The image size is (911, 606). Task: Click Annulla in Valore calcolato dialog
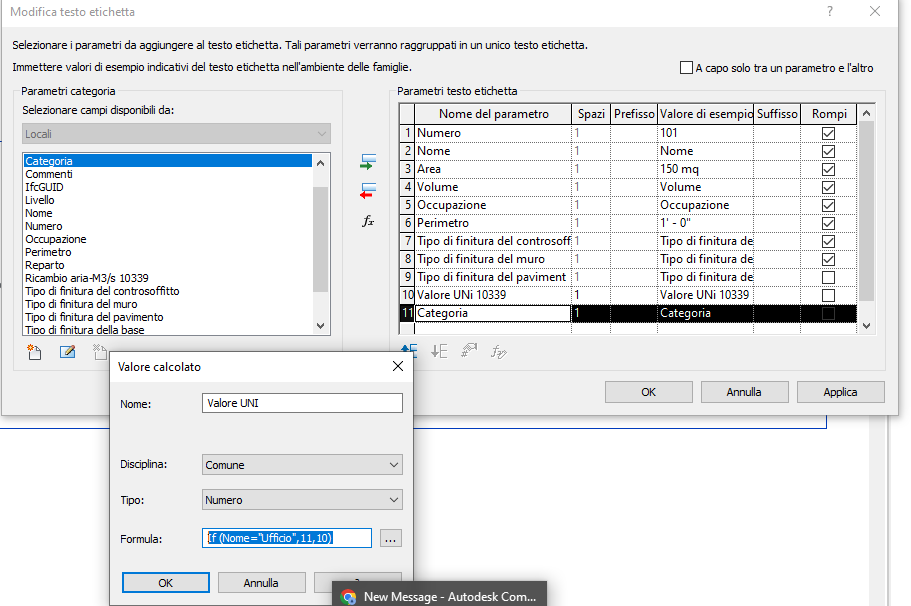(261, 582)
